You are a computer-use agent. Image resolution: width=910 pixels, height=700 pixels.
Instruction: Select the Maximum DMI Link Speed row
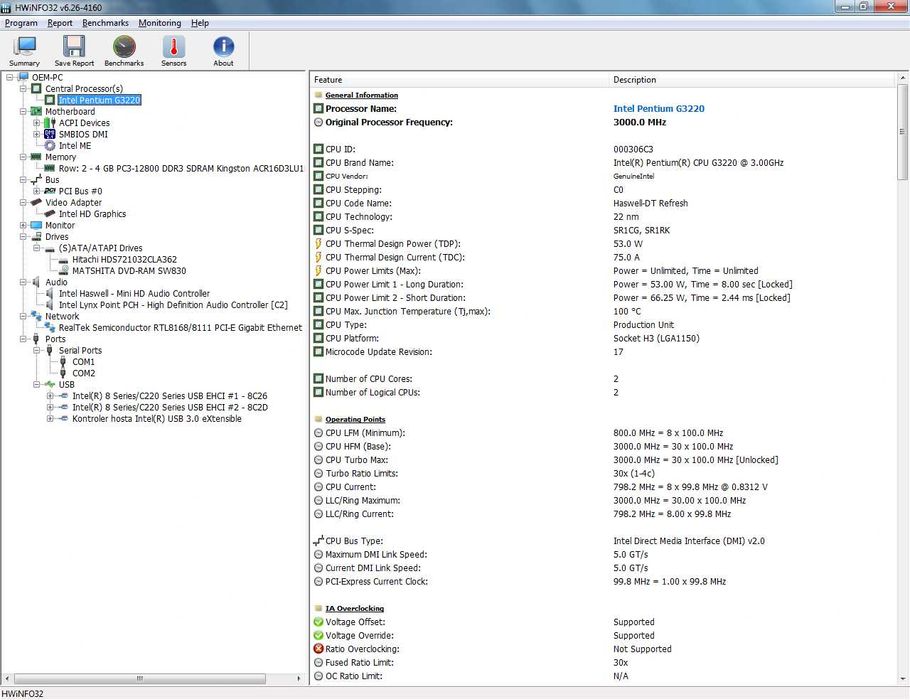[604, 554]
